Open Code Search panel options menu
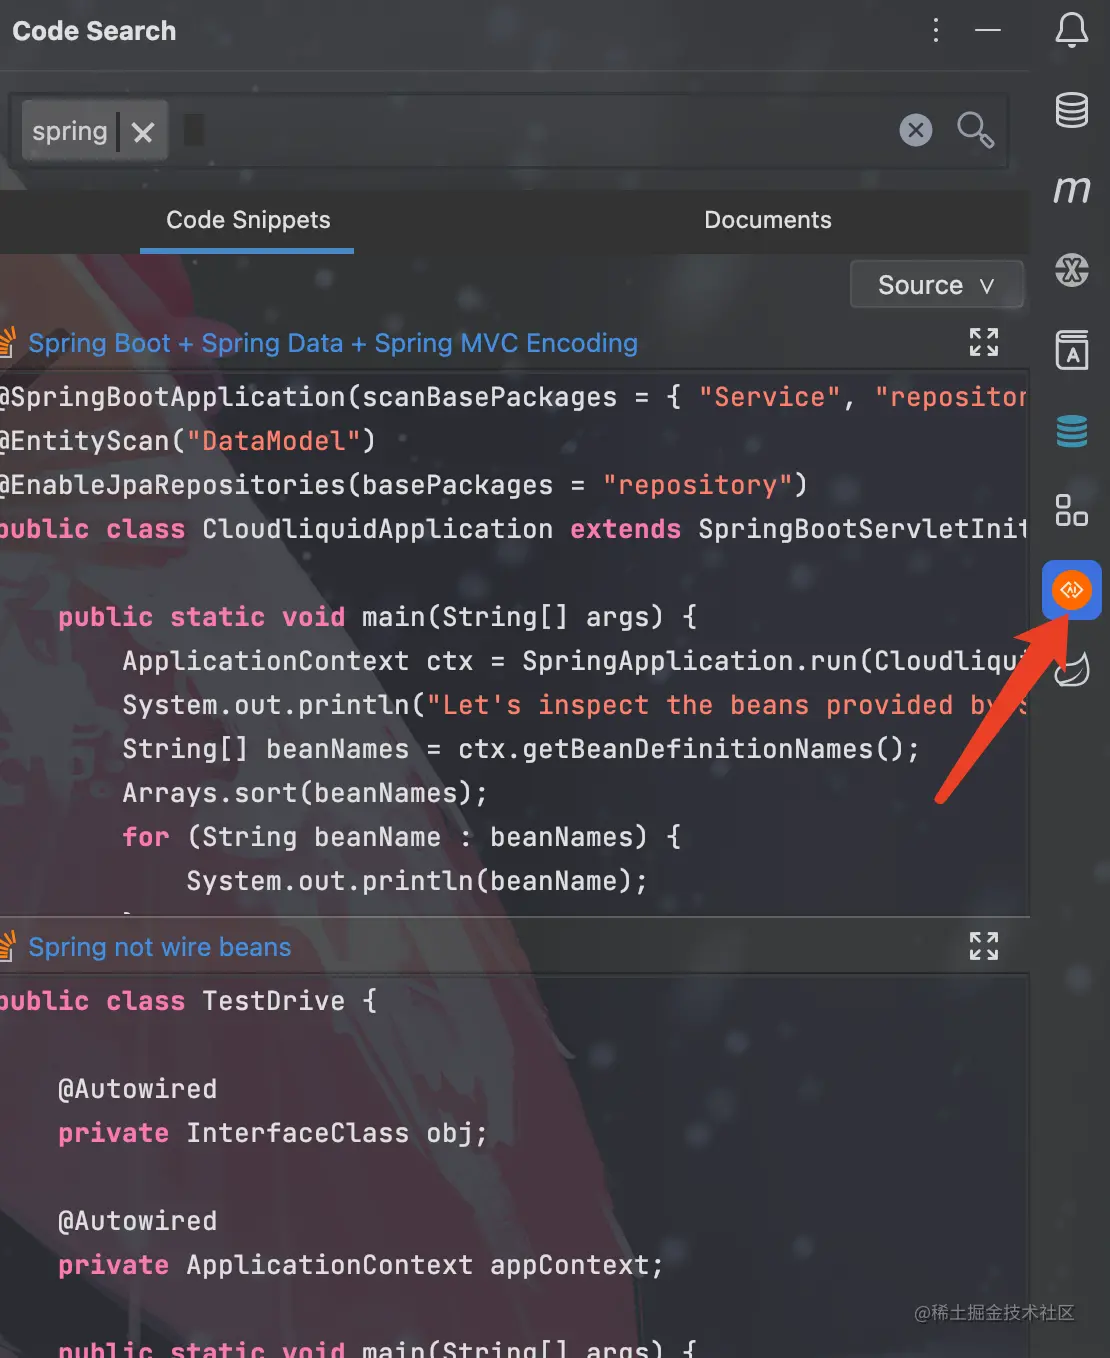1110x1358 pixels. [x=936, y=30]
